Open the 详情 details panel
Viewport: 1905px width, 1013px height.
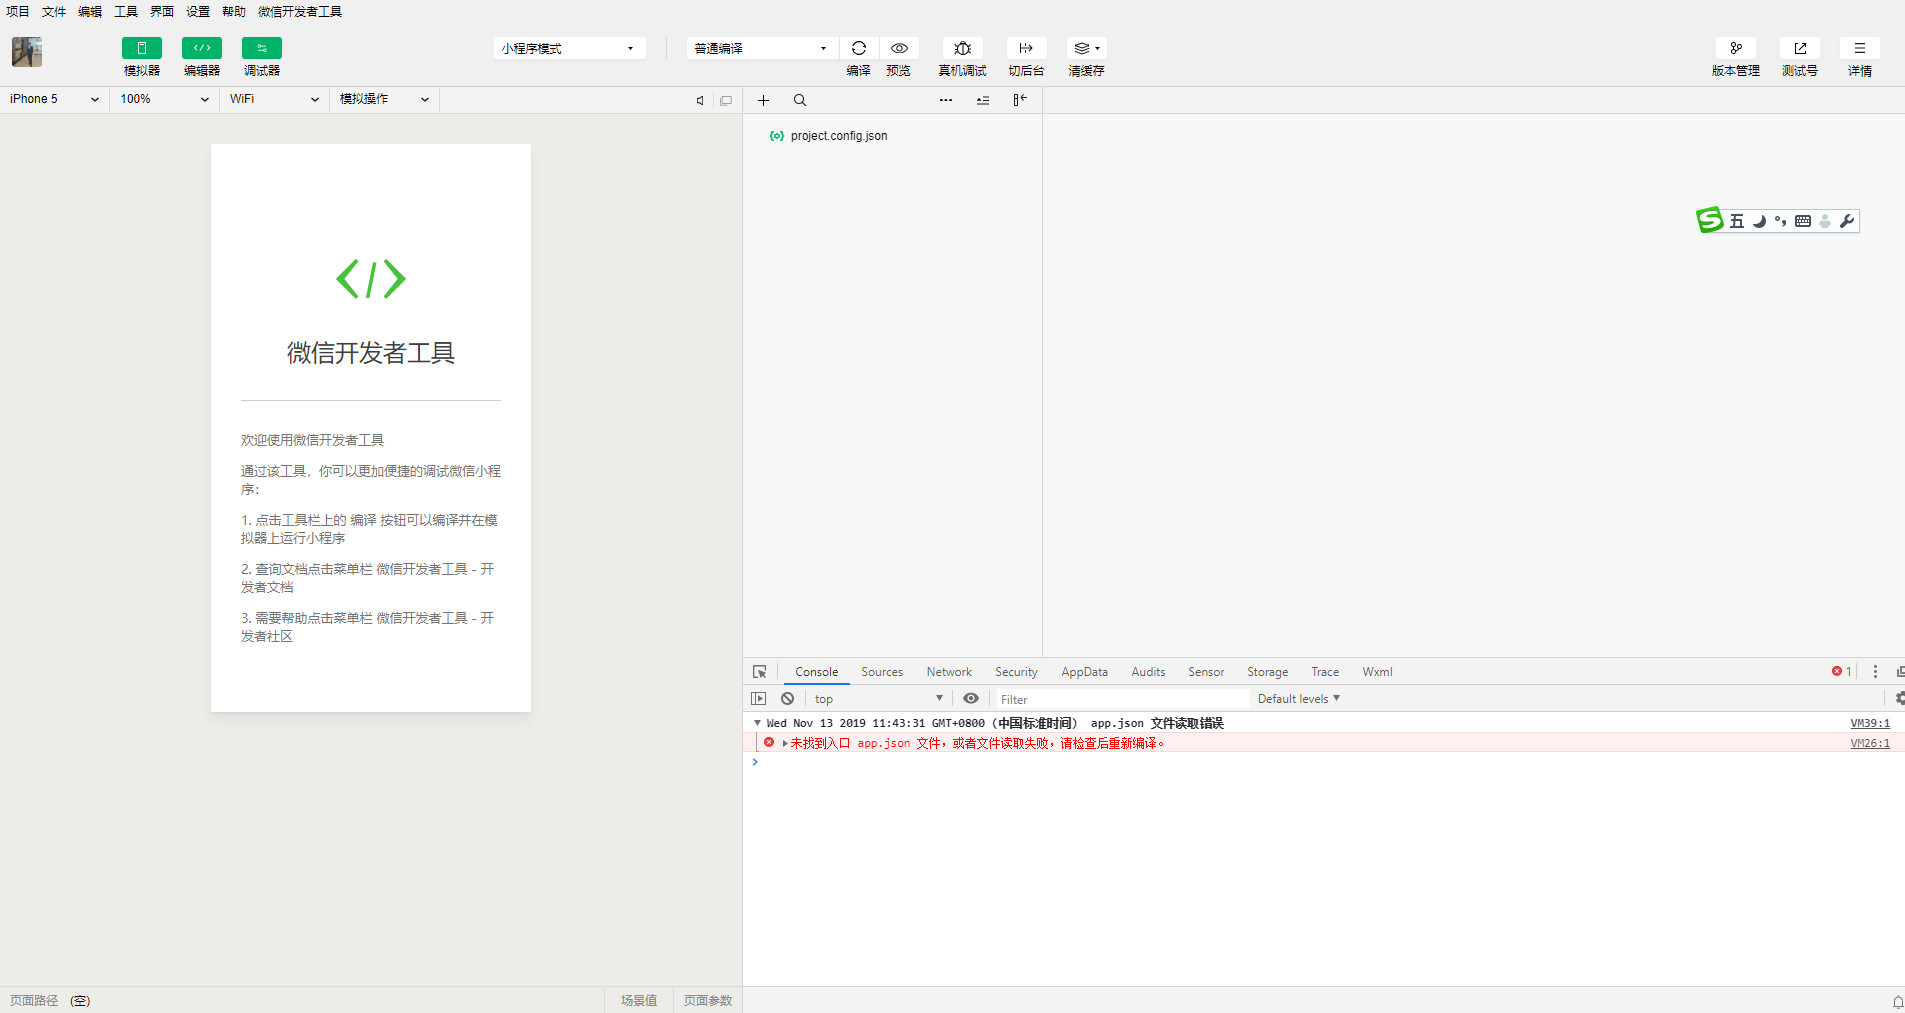tap(1860, 48)
